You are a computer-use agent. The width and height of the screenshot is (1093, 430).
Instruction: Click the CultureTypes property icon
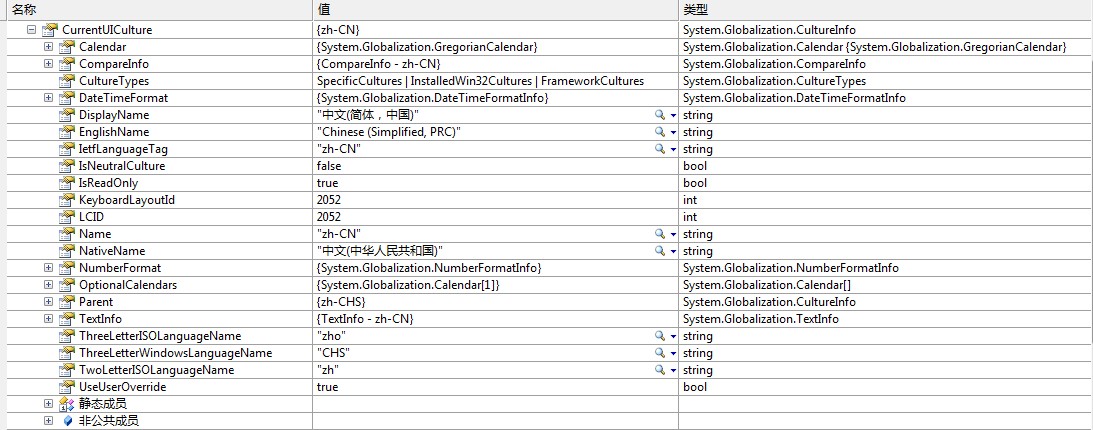66,81
